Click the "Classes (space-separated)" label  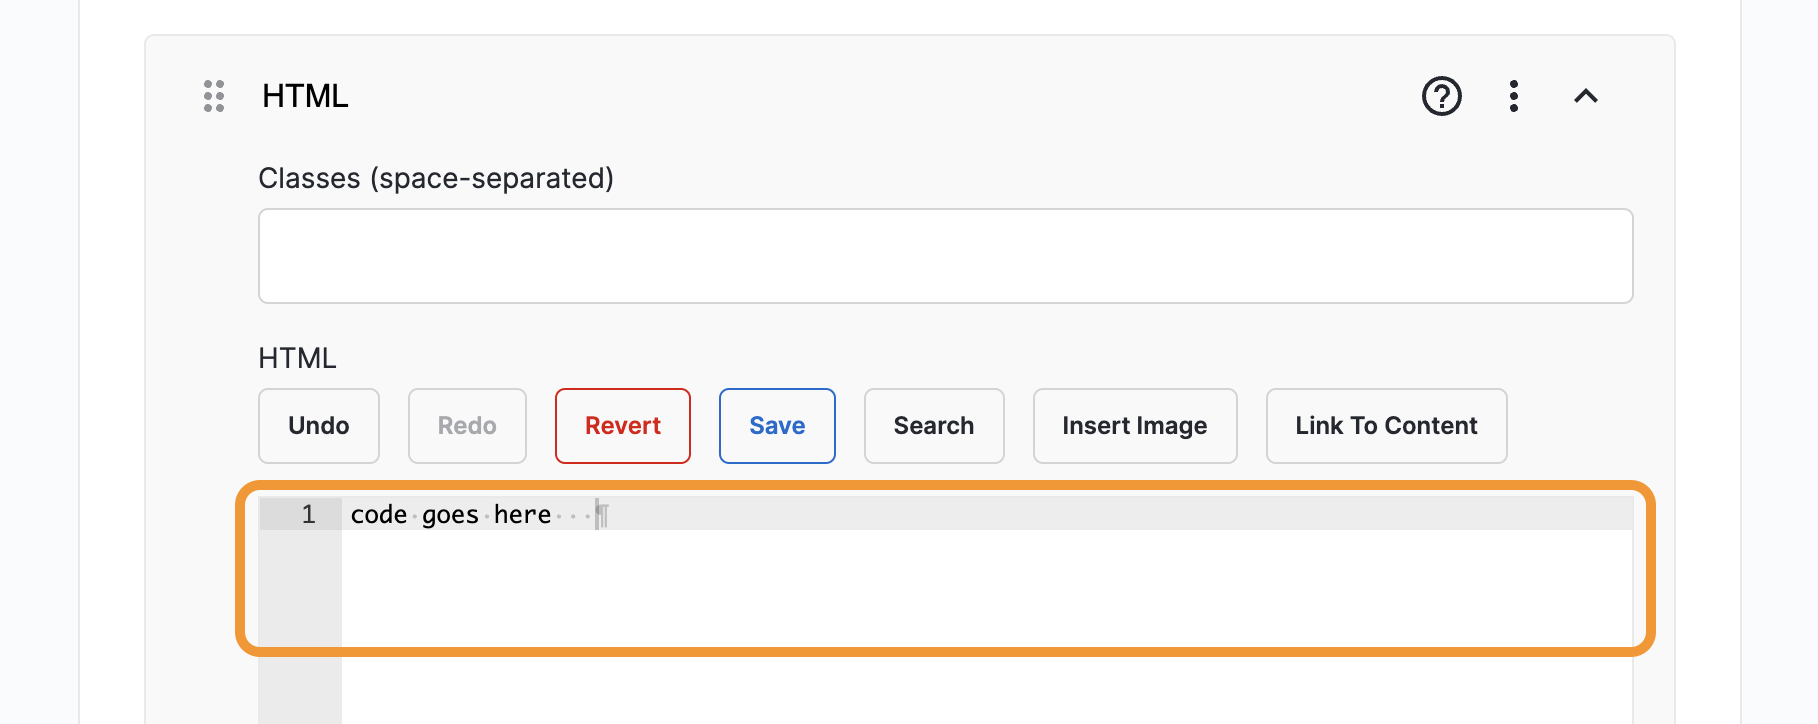[436, 178]
